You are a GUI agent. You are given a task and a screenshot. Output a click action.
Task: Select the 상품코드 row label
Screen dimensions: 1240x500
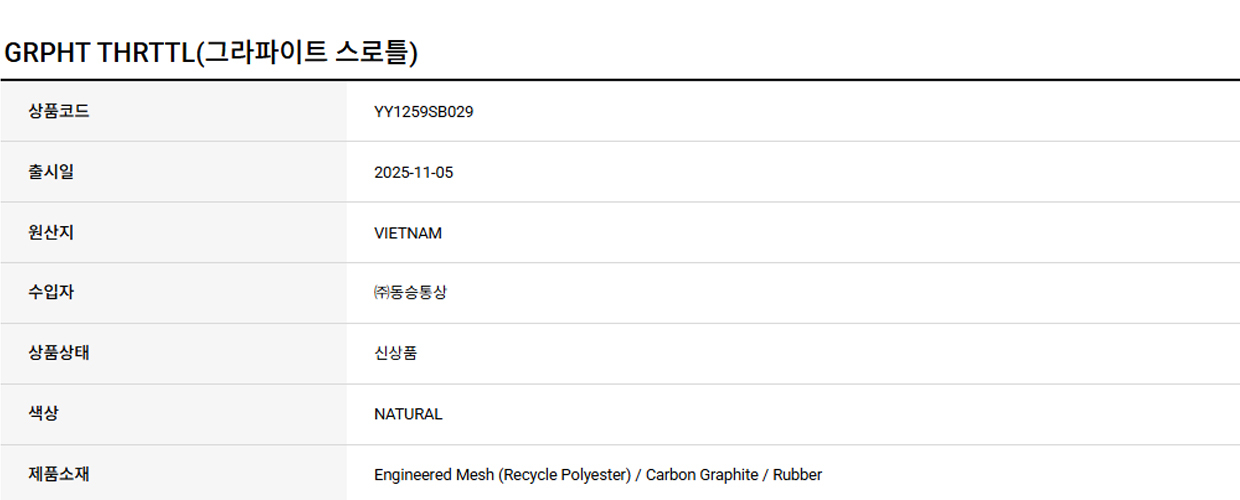coord(59,111)
